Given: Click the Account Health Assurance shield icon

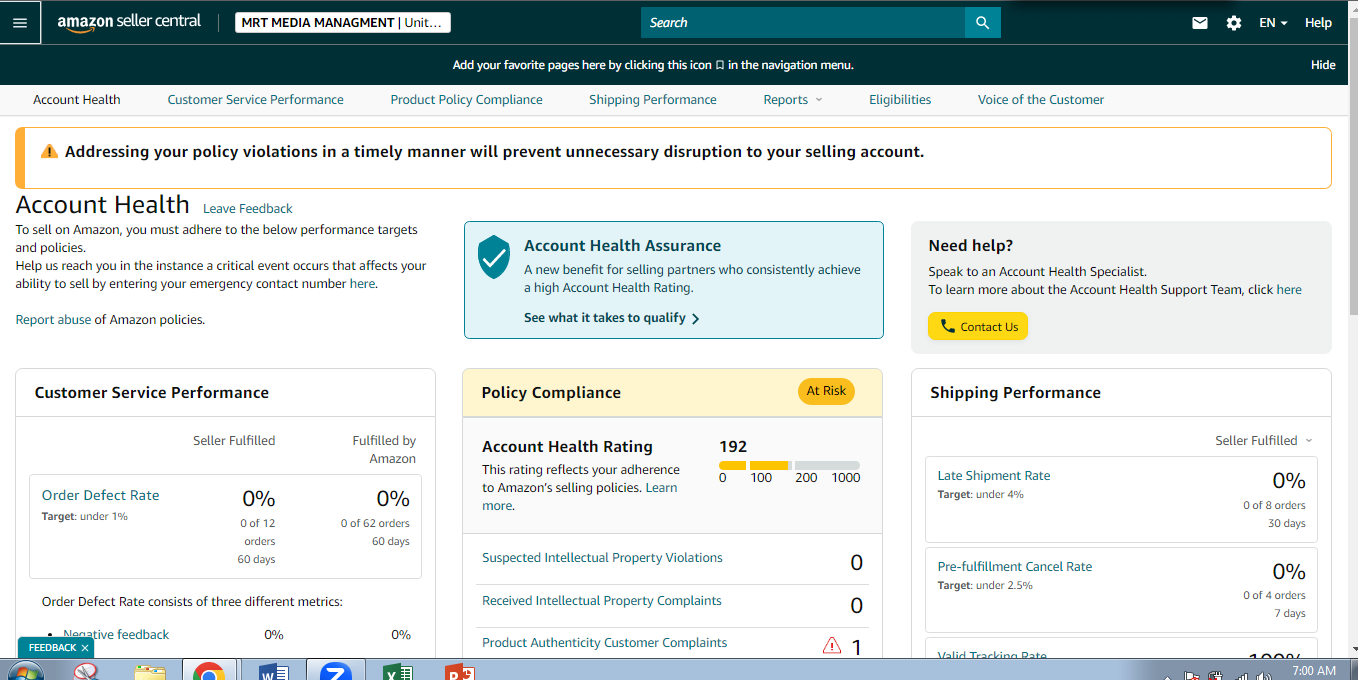Looking at the screenshot, I should (x=493, y=257).
